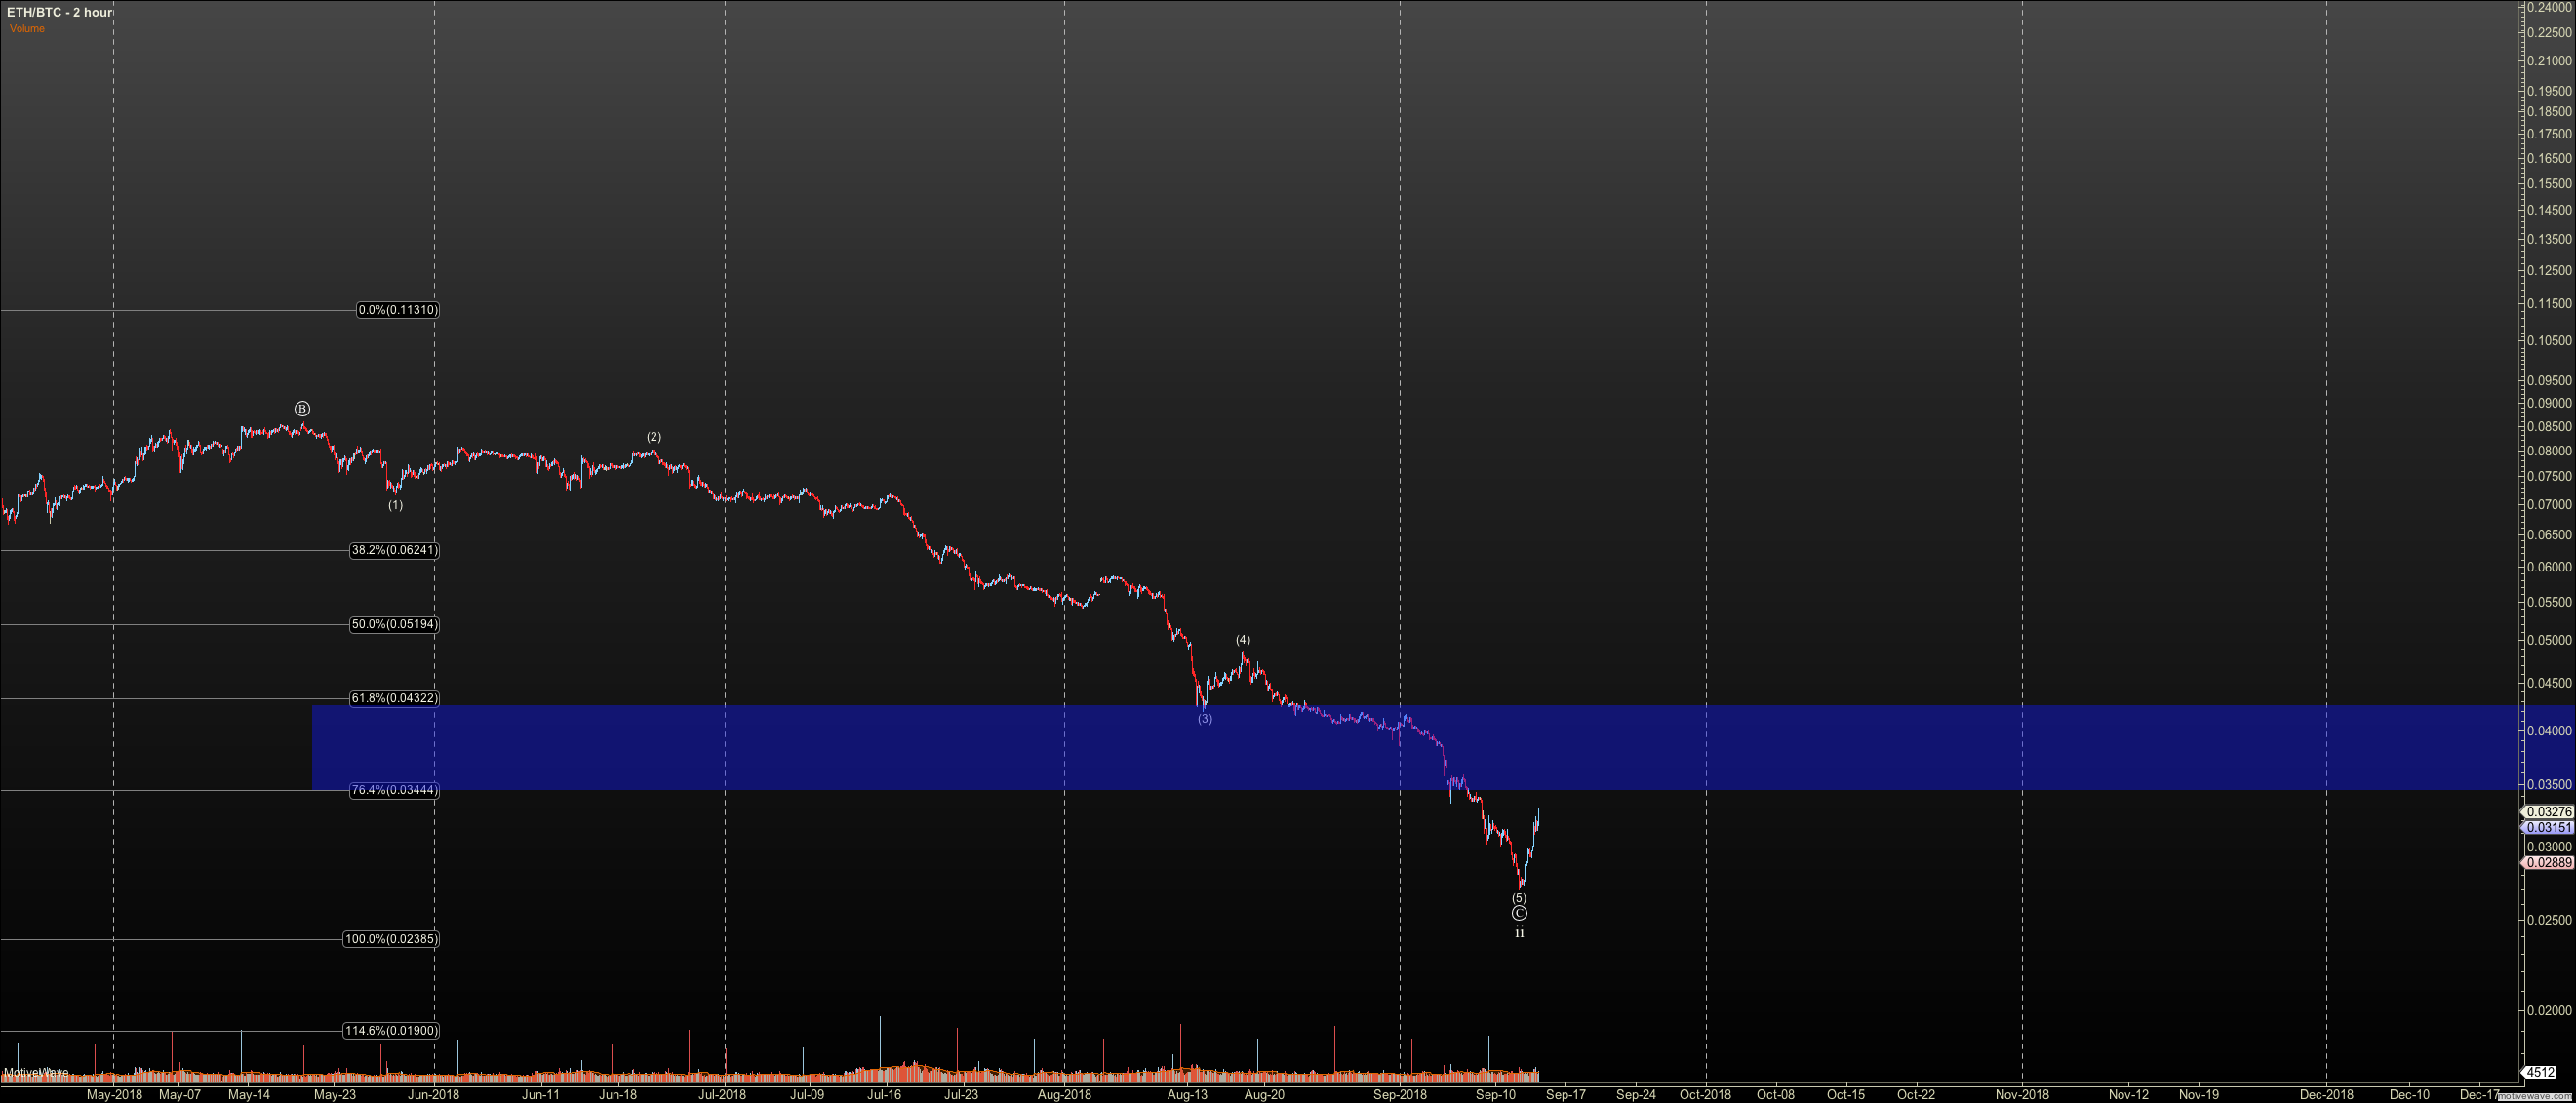The image size is (2576, 1103).
Task: Select the 61.8%(0.04322) retracement label
Action: (x=394, y=698)
